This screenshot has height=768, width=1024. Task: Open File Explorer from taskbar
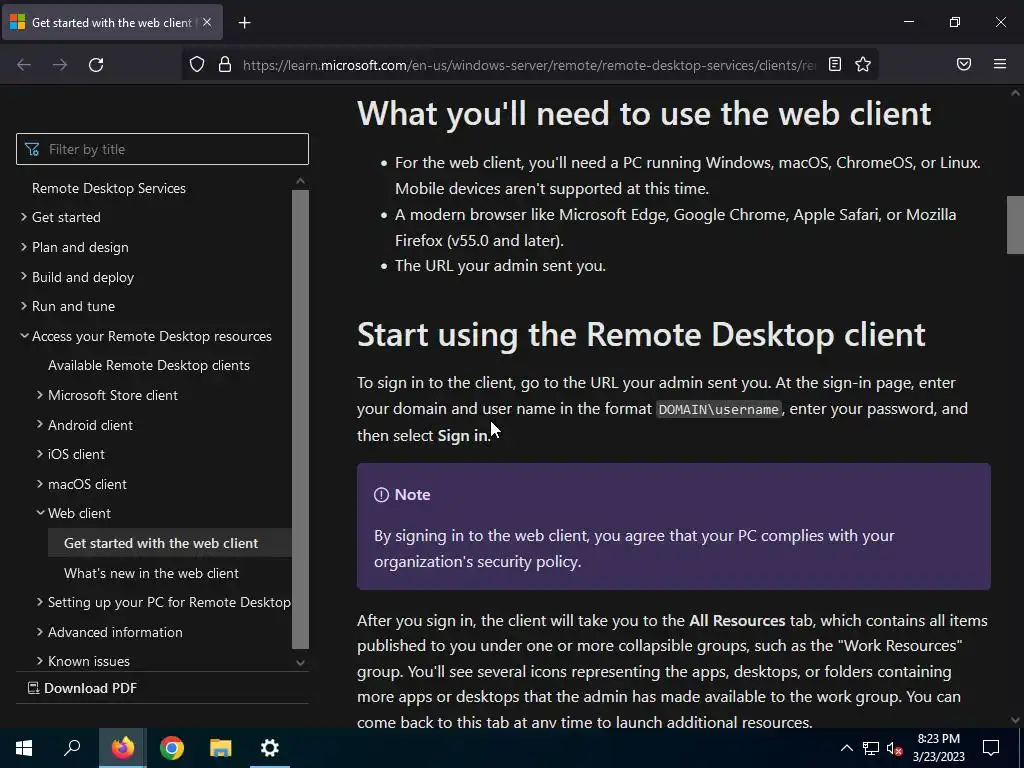pyautogui.click(x=221, y=748)
